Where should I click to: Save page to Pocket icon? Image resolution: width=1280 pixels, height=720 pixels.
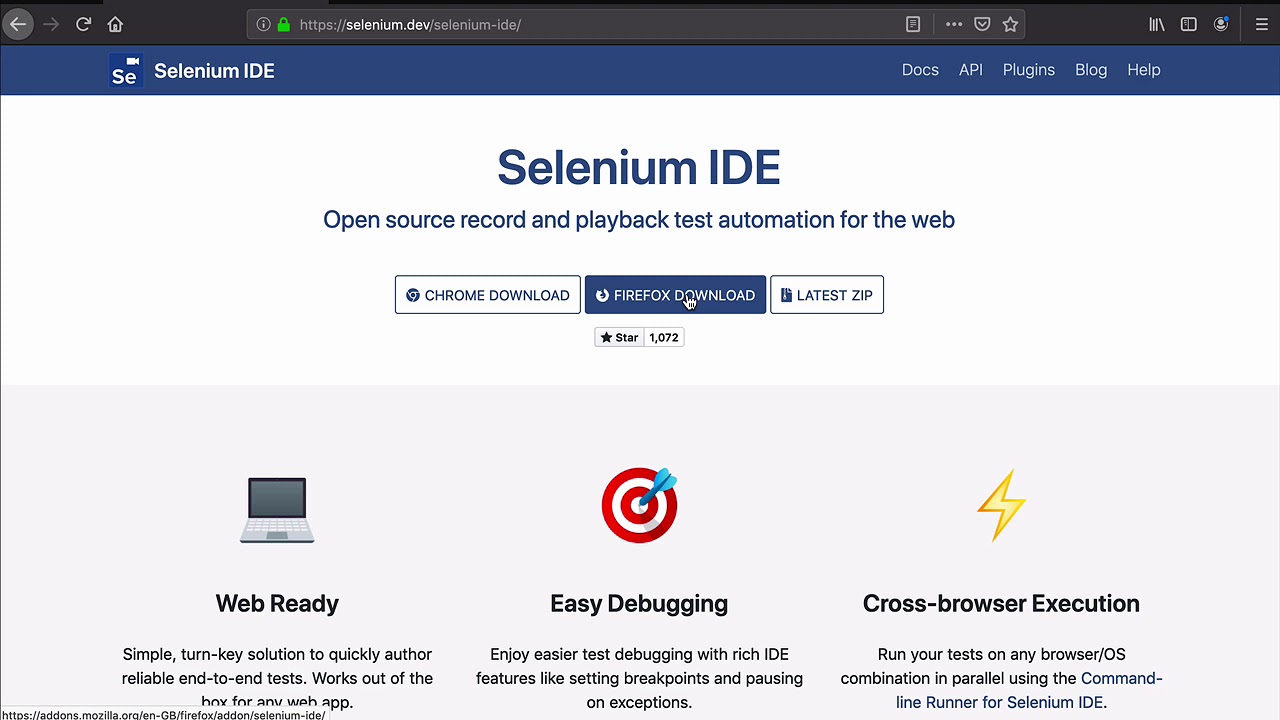(x=982, y=24)
